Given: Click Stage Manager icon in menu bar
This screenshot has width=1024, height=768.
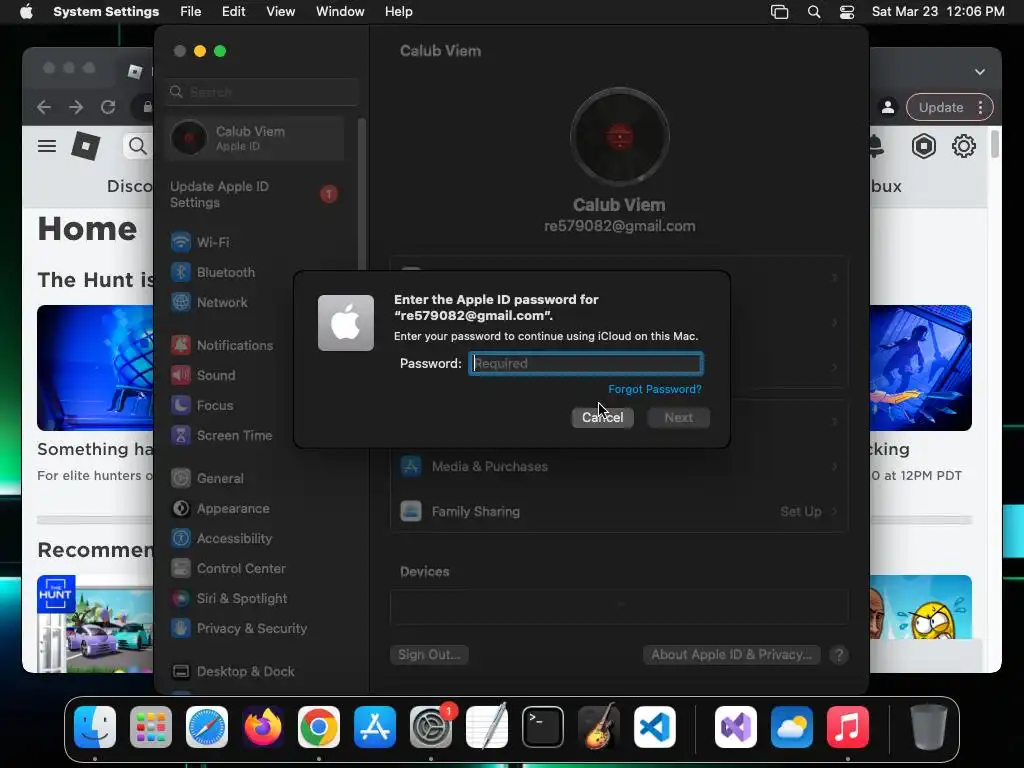Looking at the screenshot, I should tap(779, 12).
